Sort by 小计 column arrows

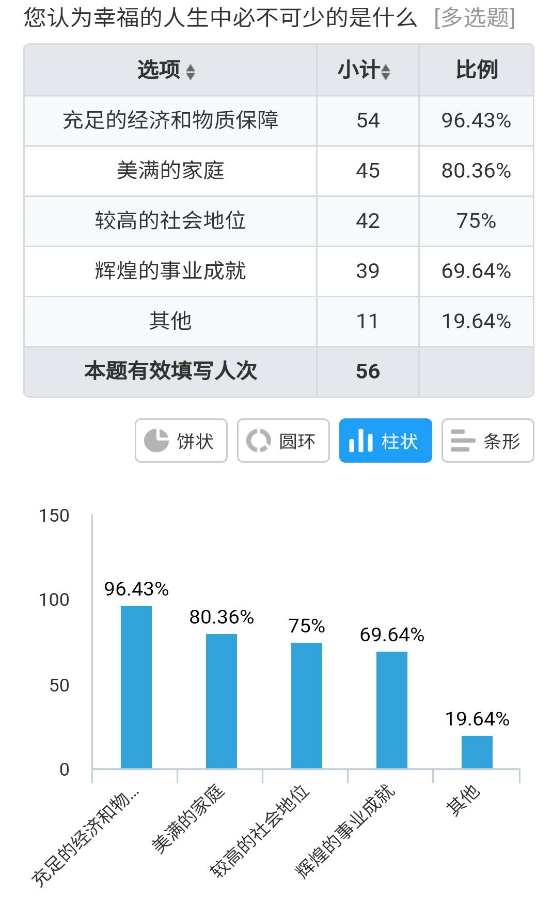coord(385,72)
